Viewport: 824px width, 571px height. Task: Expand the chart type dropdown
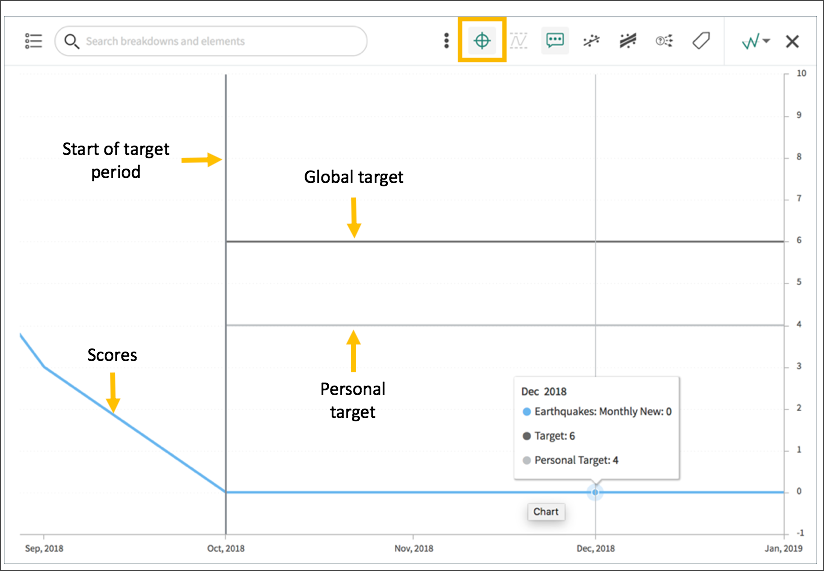point(755,41)
